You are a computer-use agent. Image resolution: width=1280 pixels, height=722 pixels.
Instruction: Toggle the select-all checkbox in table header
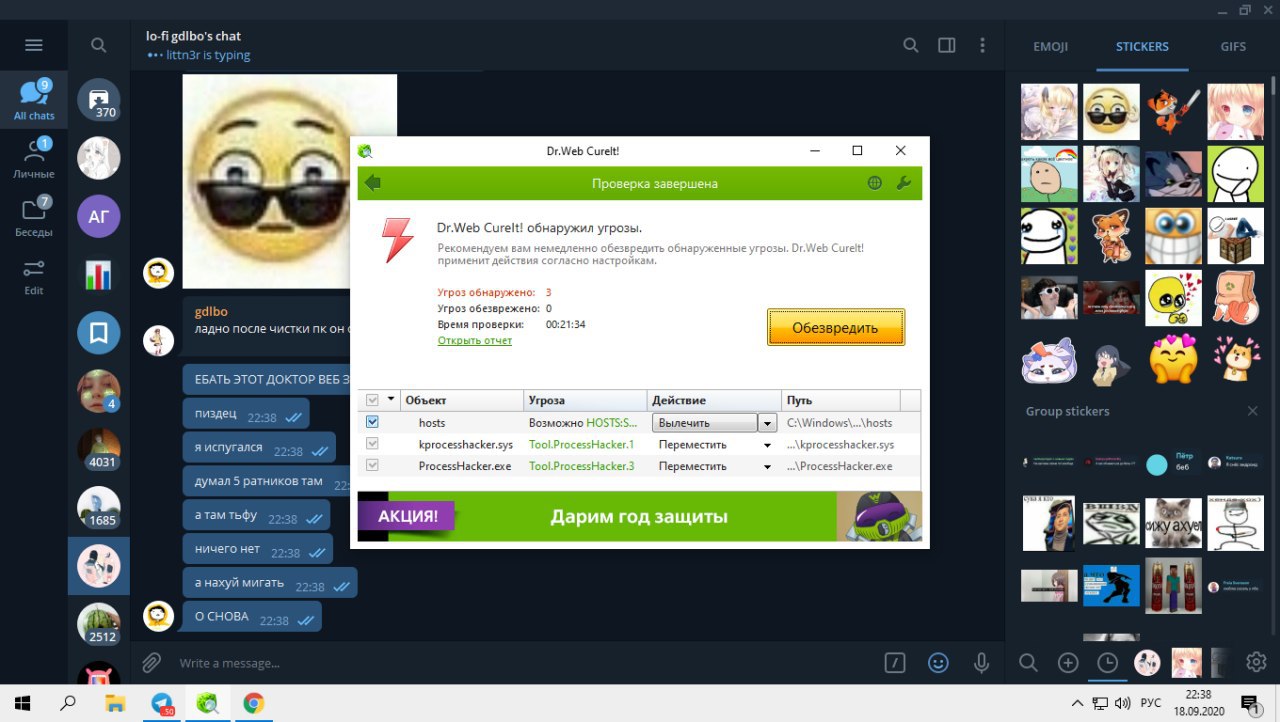tap(373, 399)
